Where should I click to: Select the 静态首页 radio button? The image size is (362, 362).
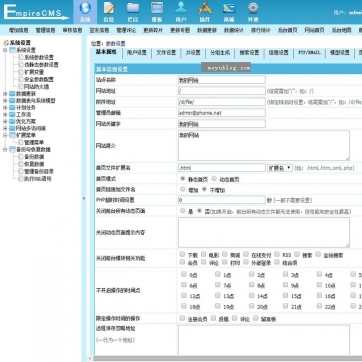(x=182, y=179)
